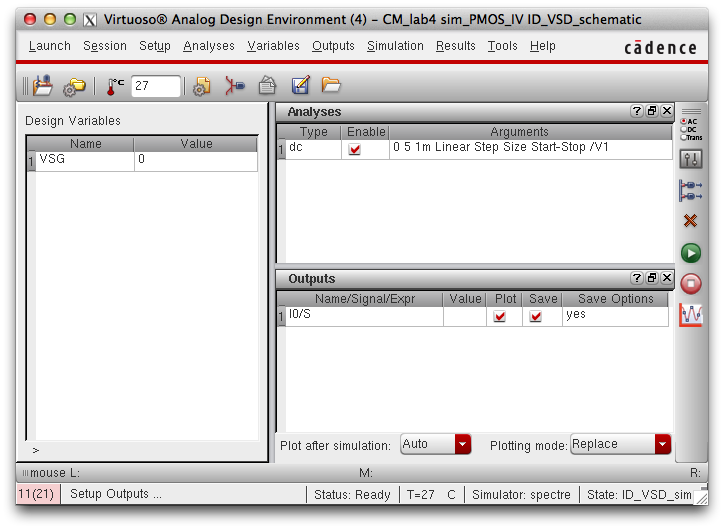Screen dimensions: 724x529
Task: Run simulation with the green play button
Action: click(691, 253)
